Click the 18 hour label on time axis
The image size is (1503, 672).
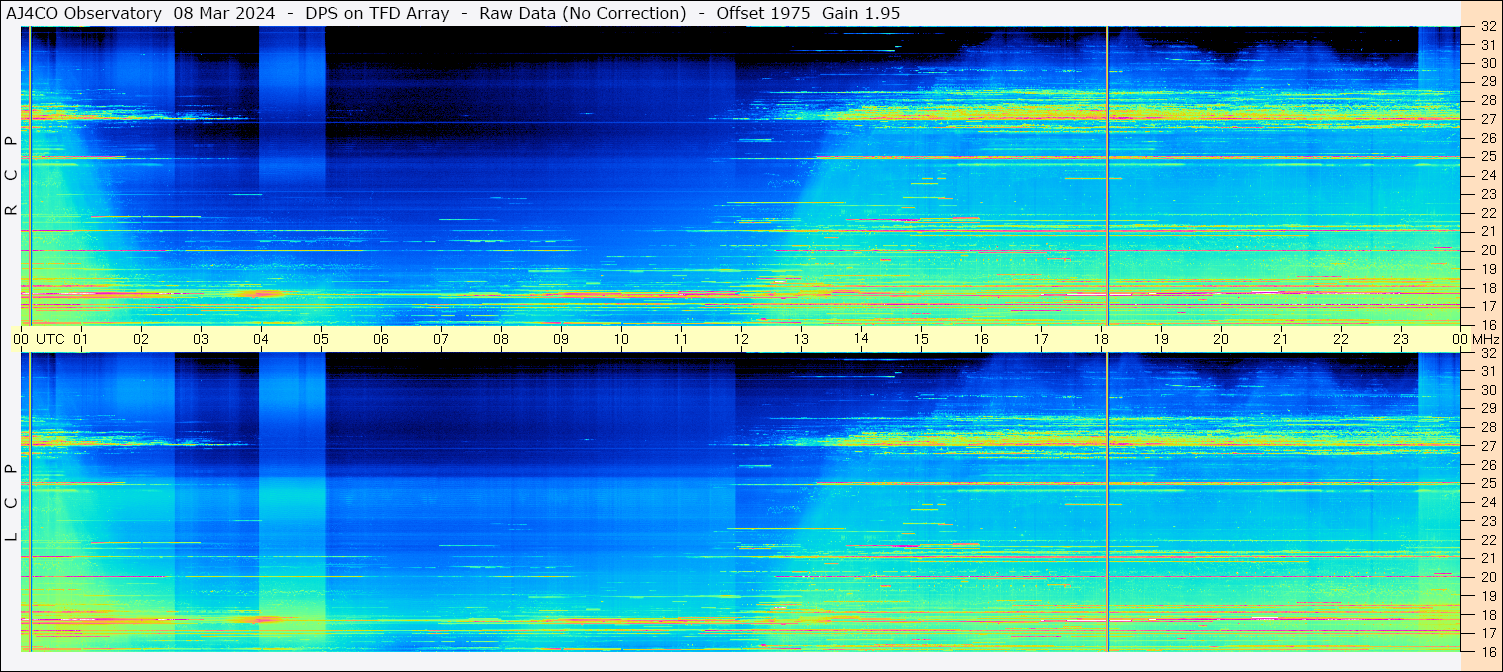1101,339
